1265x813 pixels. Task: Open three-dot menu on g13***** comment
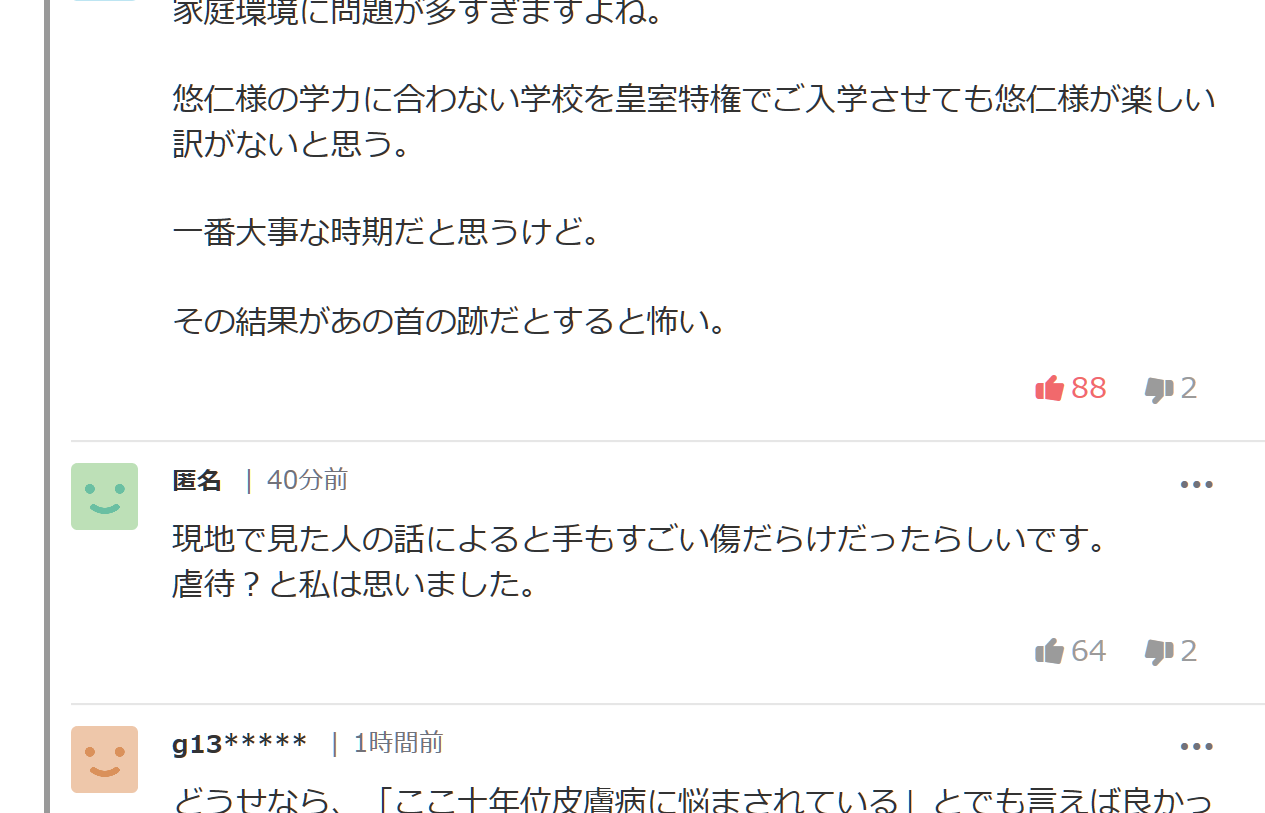[1196, 747]
